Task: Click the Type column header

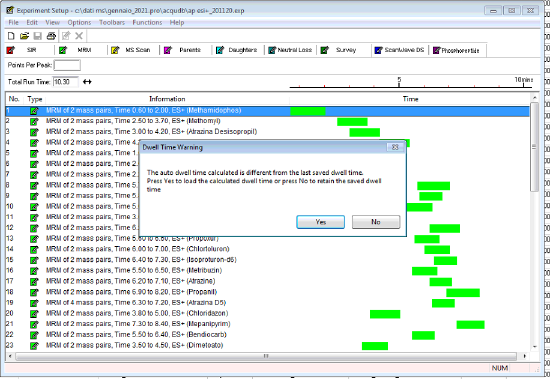Action: pos(35,99)
